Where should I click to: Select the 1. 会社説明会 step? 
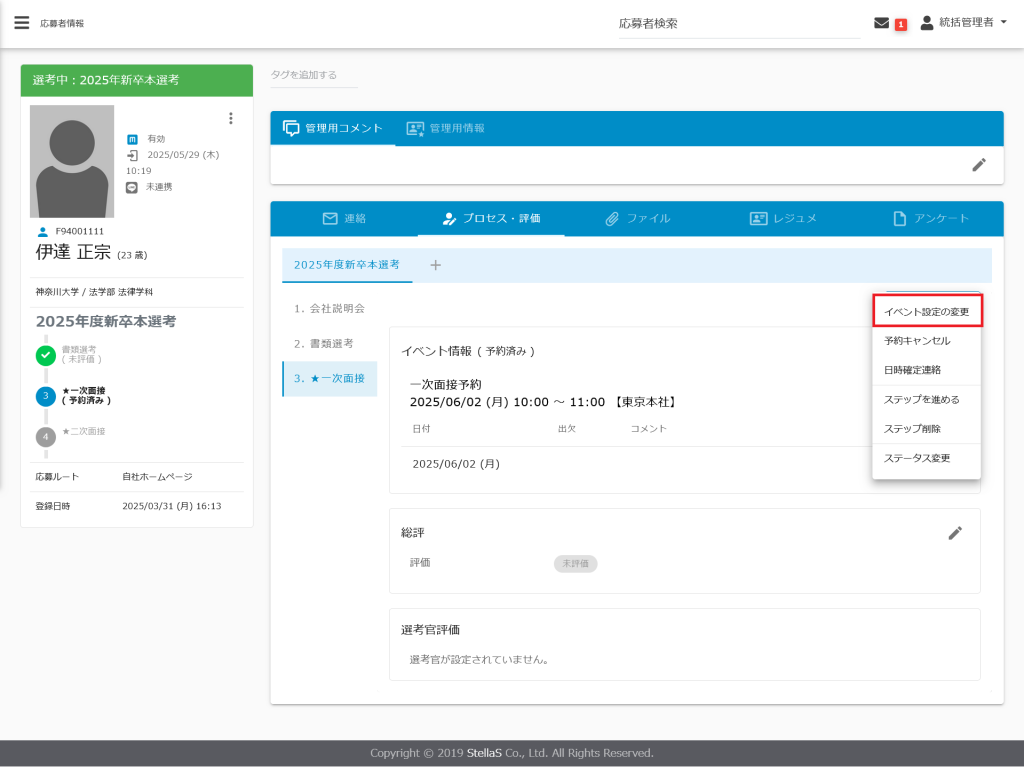(x=329, y=308)
